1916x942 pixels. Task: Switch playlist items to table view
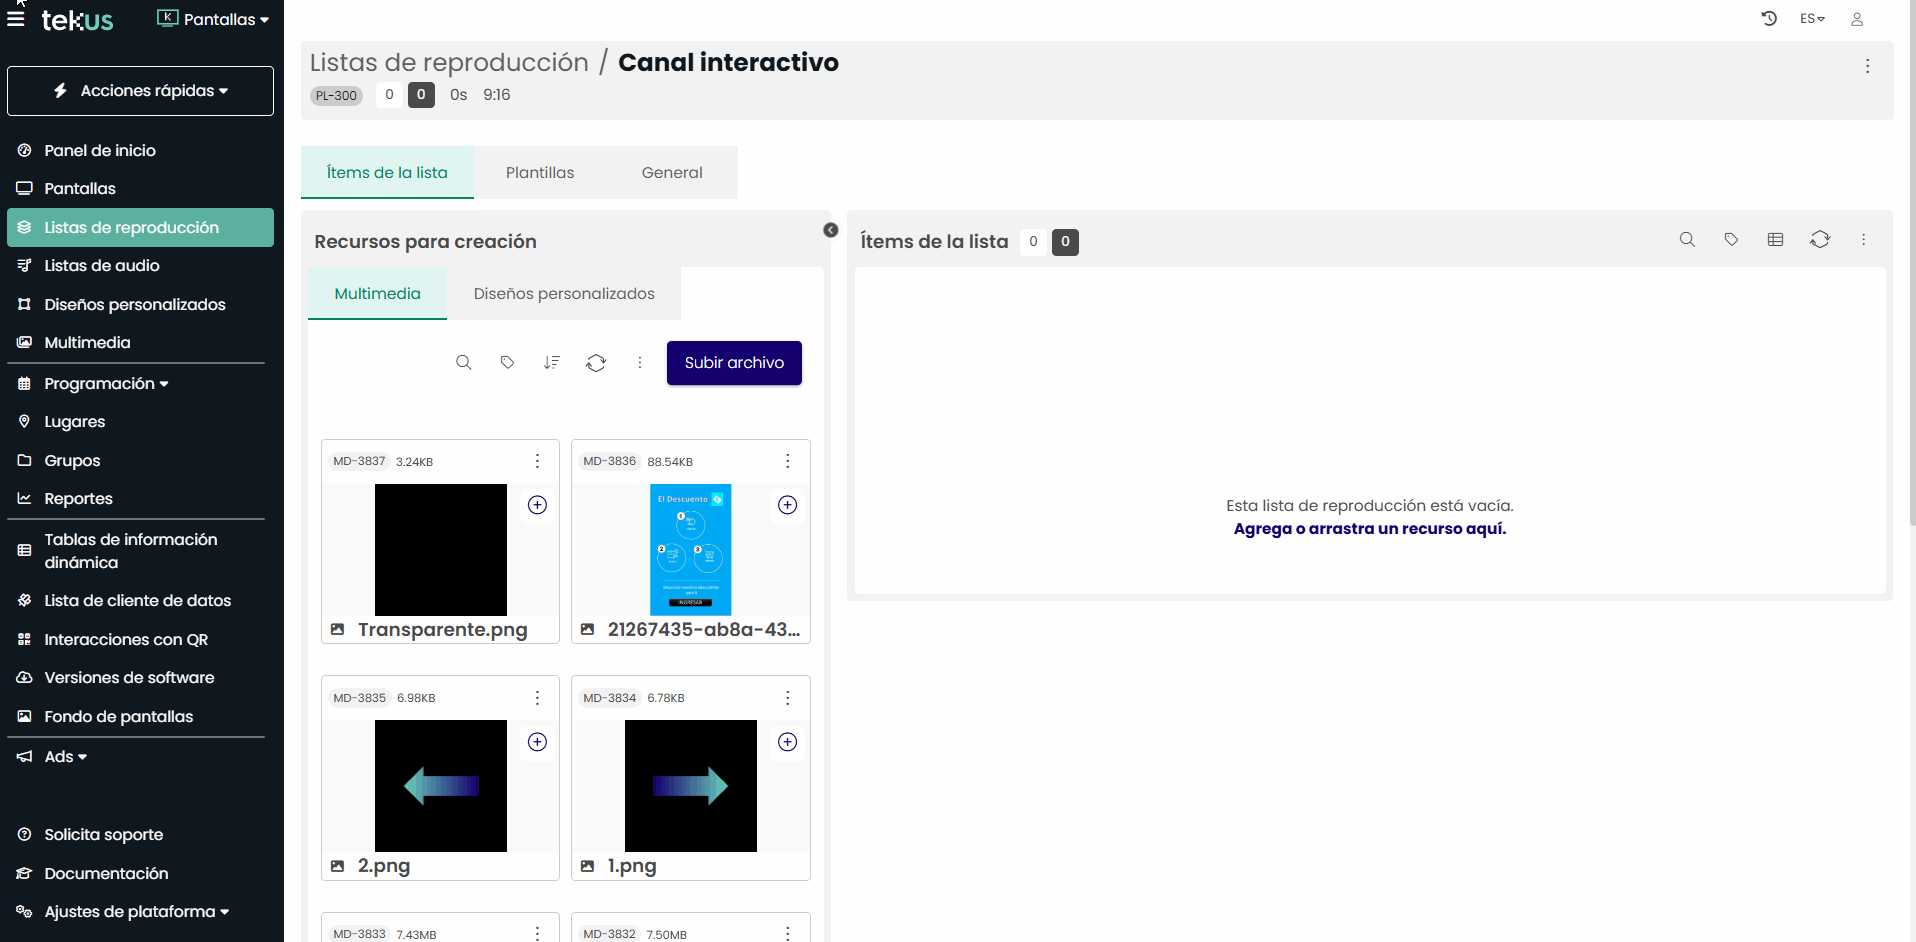pyautogui.click(x=1775, y=240)
